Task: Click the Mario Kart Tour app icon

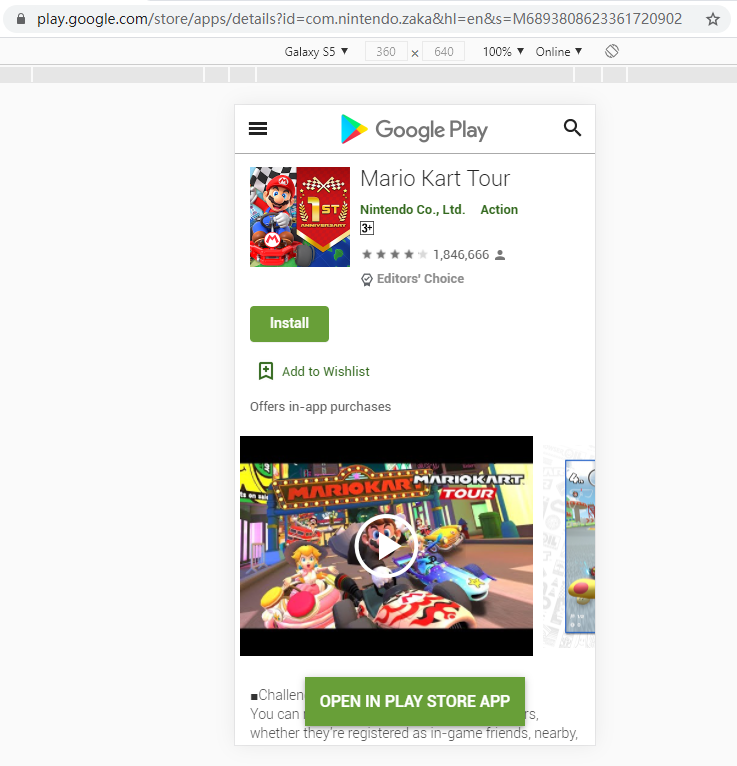Action: click(299, 217)
